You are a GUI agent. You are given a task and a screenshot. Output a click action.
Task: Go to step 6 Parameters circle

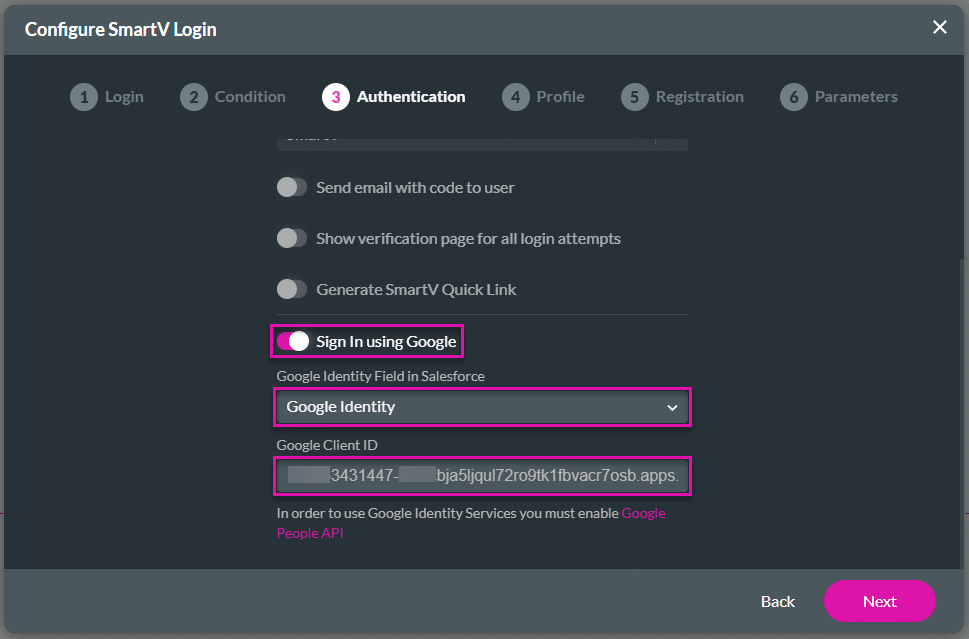point(793,96)
